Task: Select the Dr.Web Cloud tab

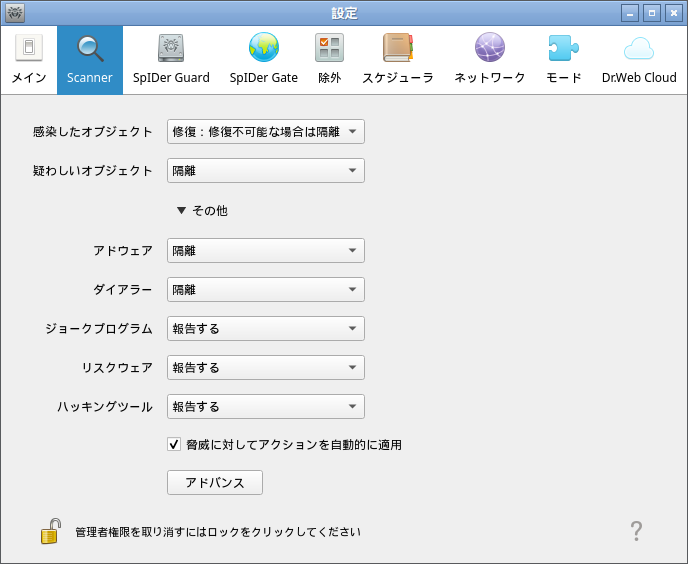Action: pyautogui.click(x=639, y=60)
